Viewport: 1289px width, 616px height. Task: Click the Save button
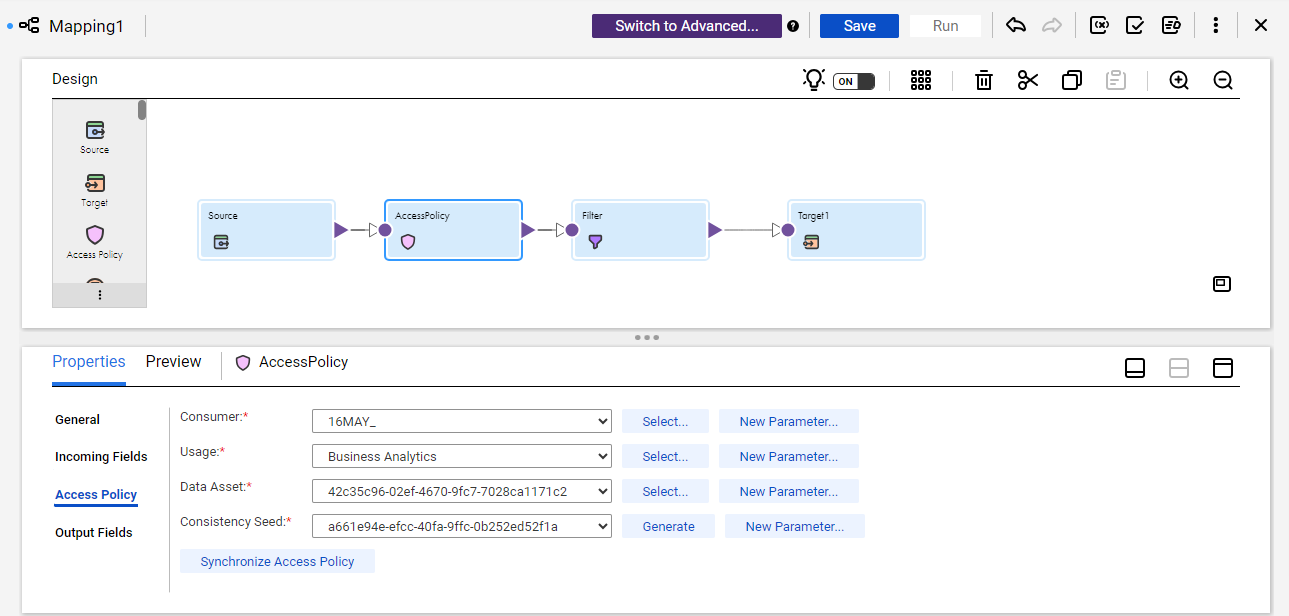click(x=859, y=26)
